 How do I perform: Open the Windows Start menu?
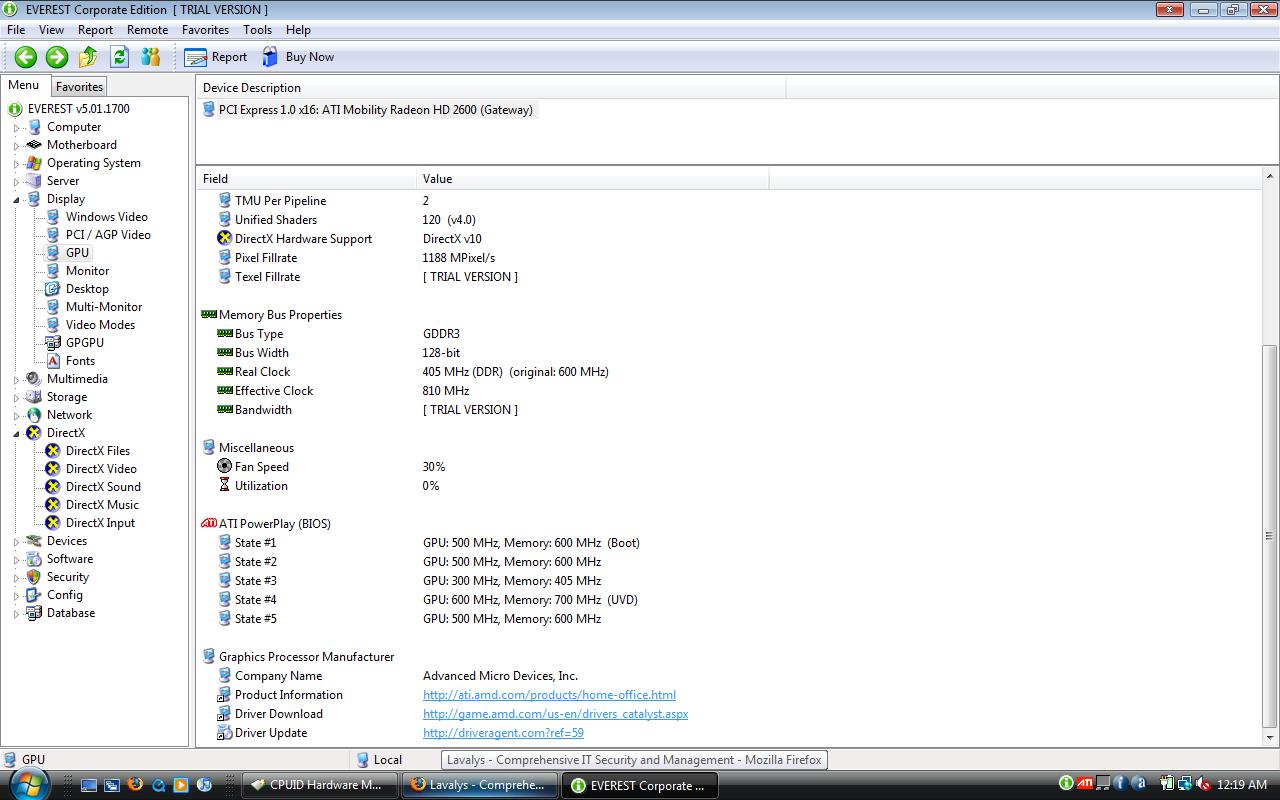28,784
